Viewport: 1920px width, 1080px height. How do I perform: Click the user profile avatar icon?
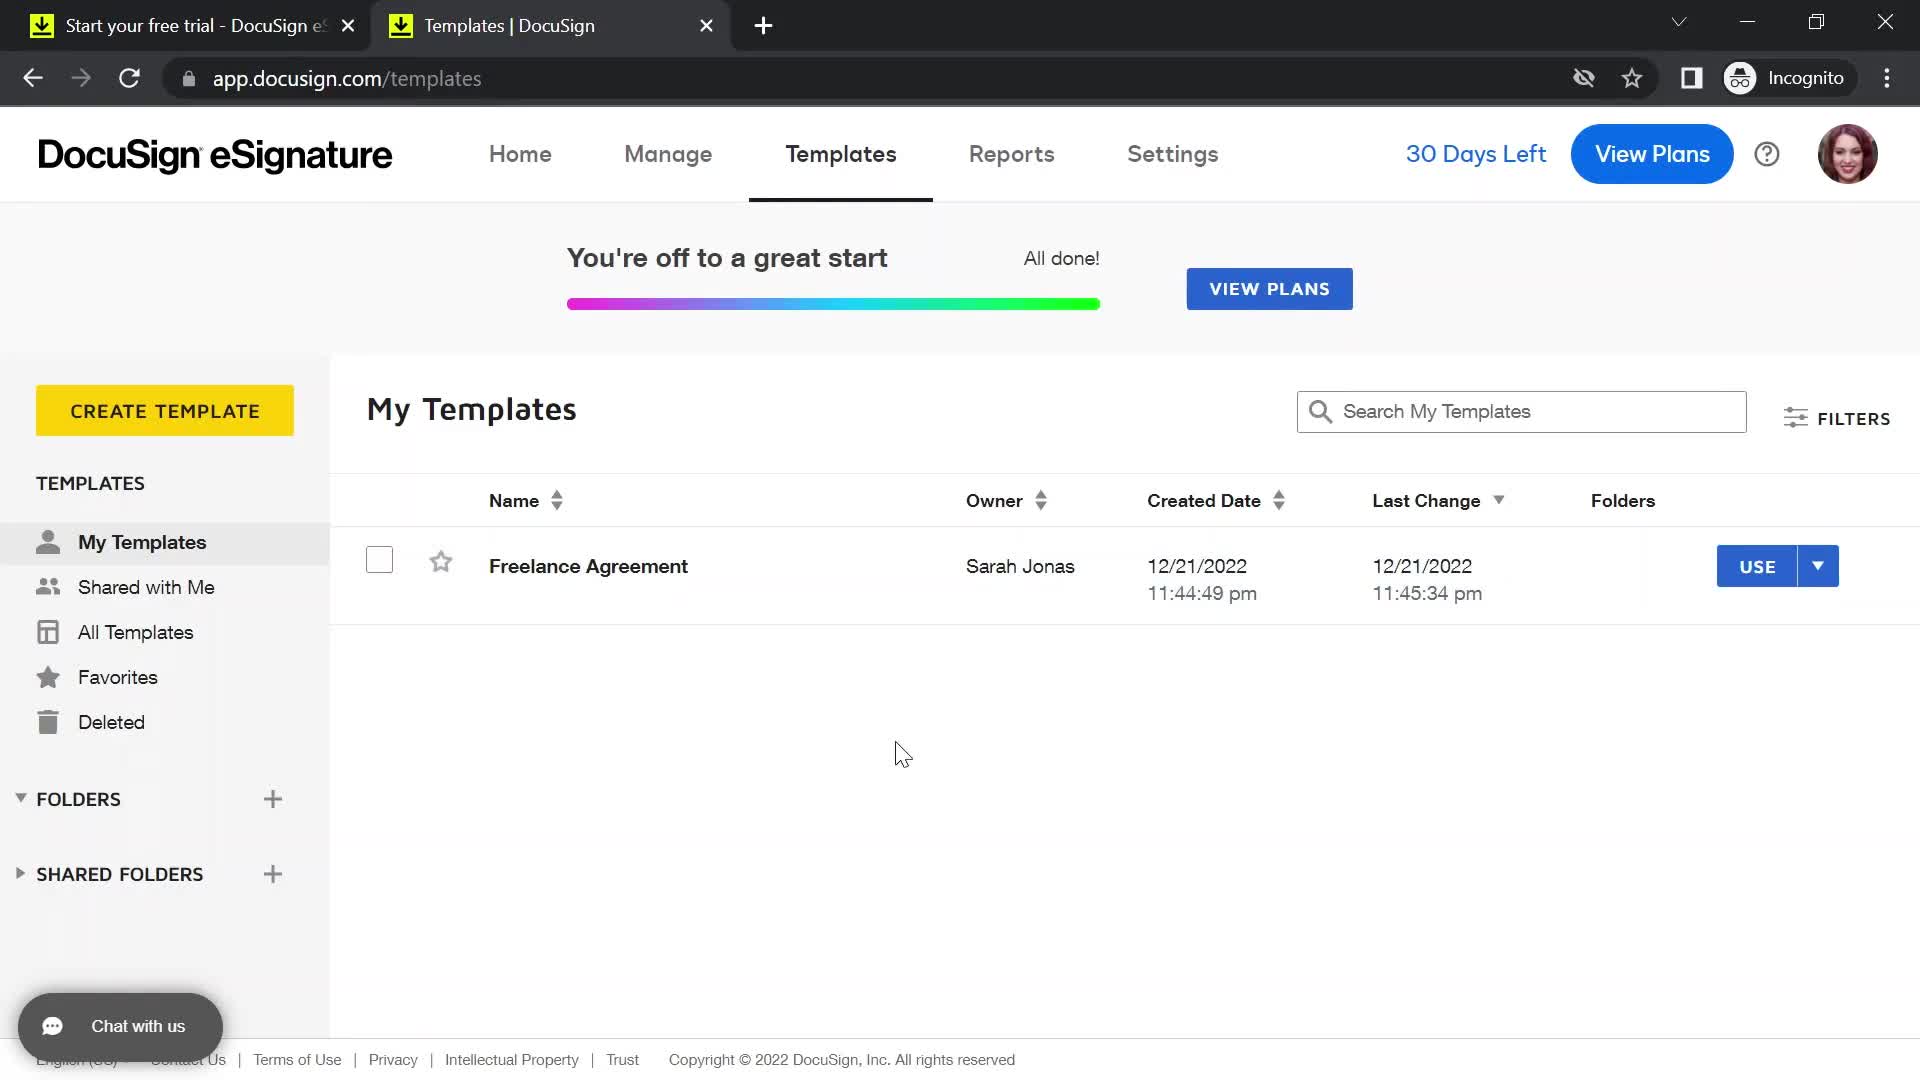[1847, 154]
